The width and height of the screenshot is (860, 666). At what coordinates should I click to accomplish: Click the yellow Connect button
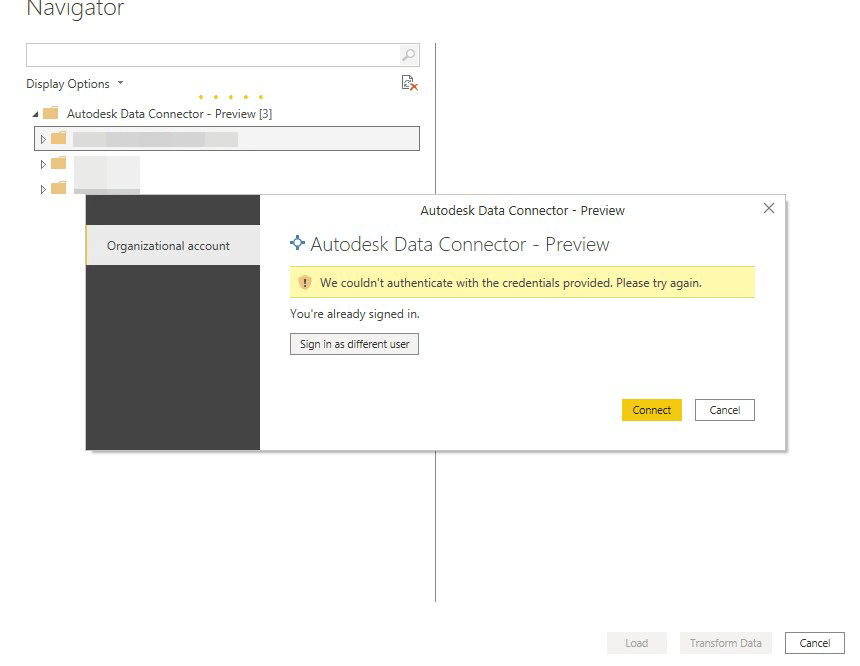click(x=652, y=410)
